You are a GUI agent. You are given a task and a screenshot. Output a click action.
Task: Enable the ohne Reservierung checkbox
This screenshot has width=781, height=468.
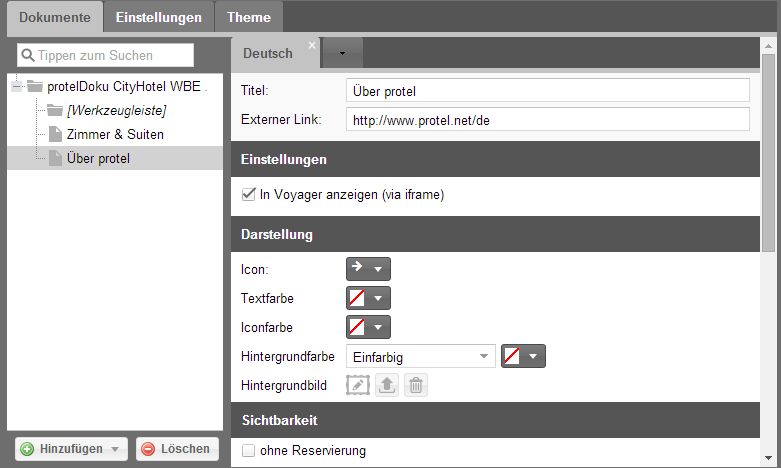point(248,451)
